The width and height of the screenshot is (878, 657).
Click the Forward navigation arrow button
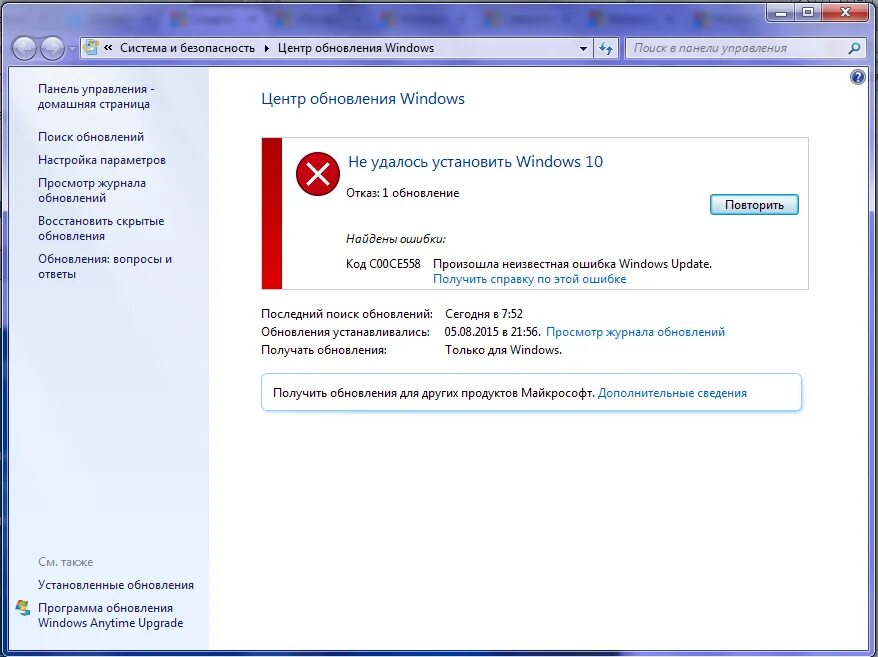tap(53, 48)
